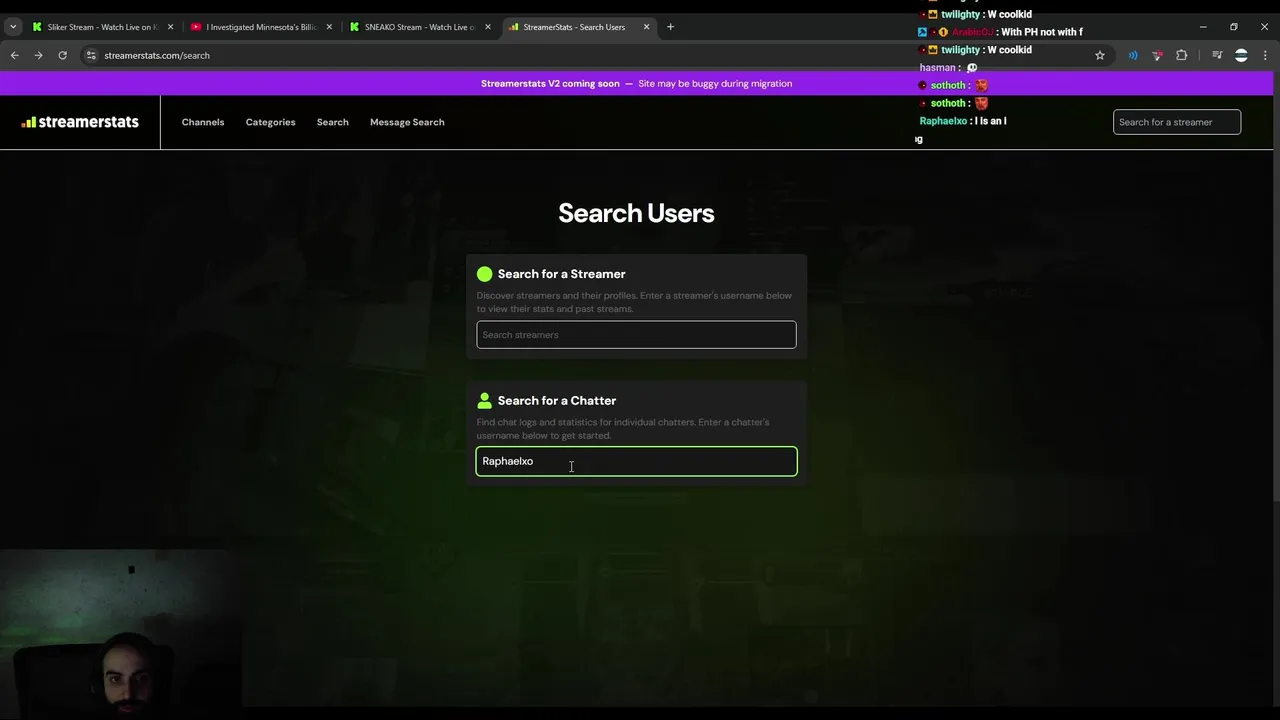Click the Streamerstats V2 coming soon banner
The width and height of the screenshot is (1280, 720).
coord(636,84)
